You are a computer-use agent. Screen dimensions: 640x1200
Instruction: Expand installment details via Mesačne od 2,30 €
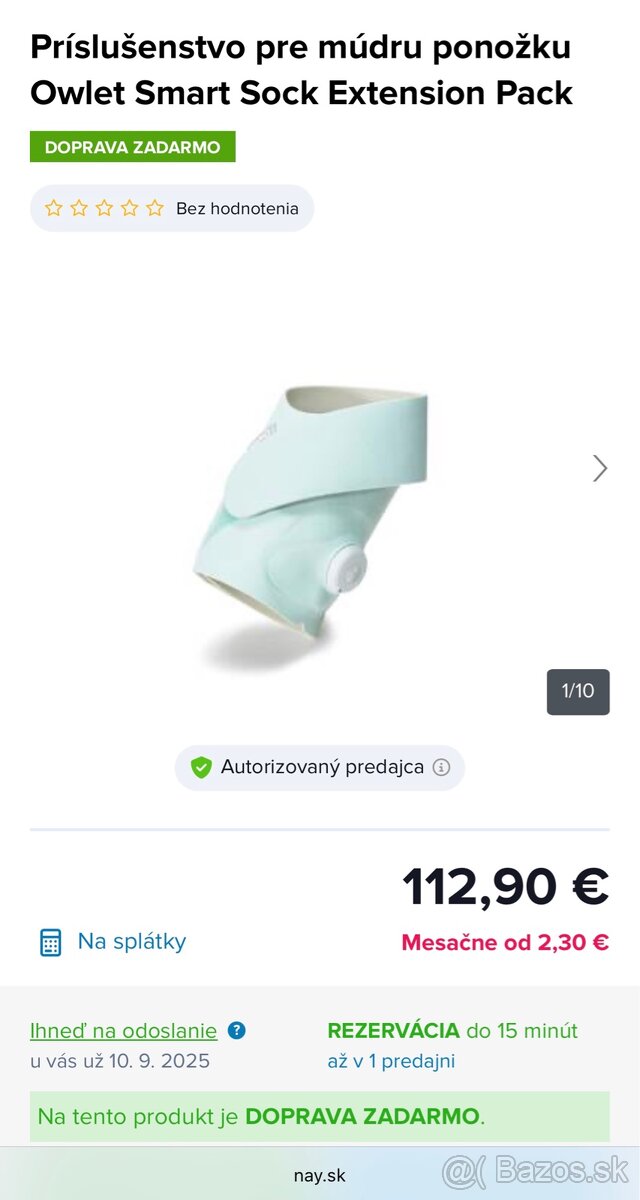tap(503, 941)
